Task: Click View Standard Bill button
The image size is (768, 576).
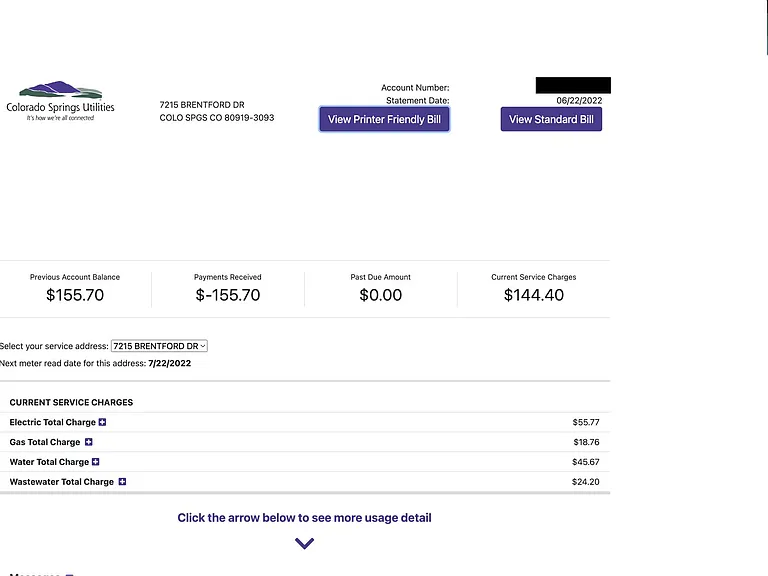Action: pyautogui.click(x=551, y=119)
